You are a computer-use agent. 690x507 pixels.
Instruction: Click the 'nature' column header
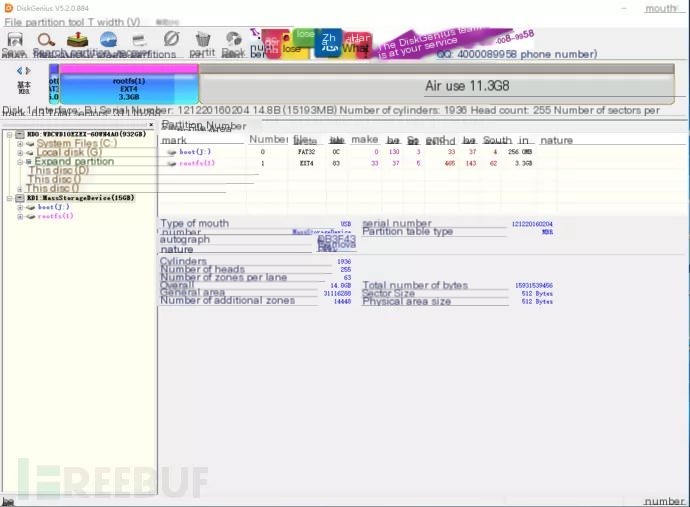coord(556,140)
